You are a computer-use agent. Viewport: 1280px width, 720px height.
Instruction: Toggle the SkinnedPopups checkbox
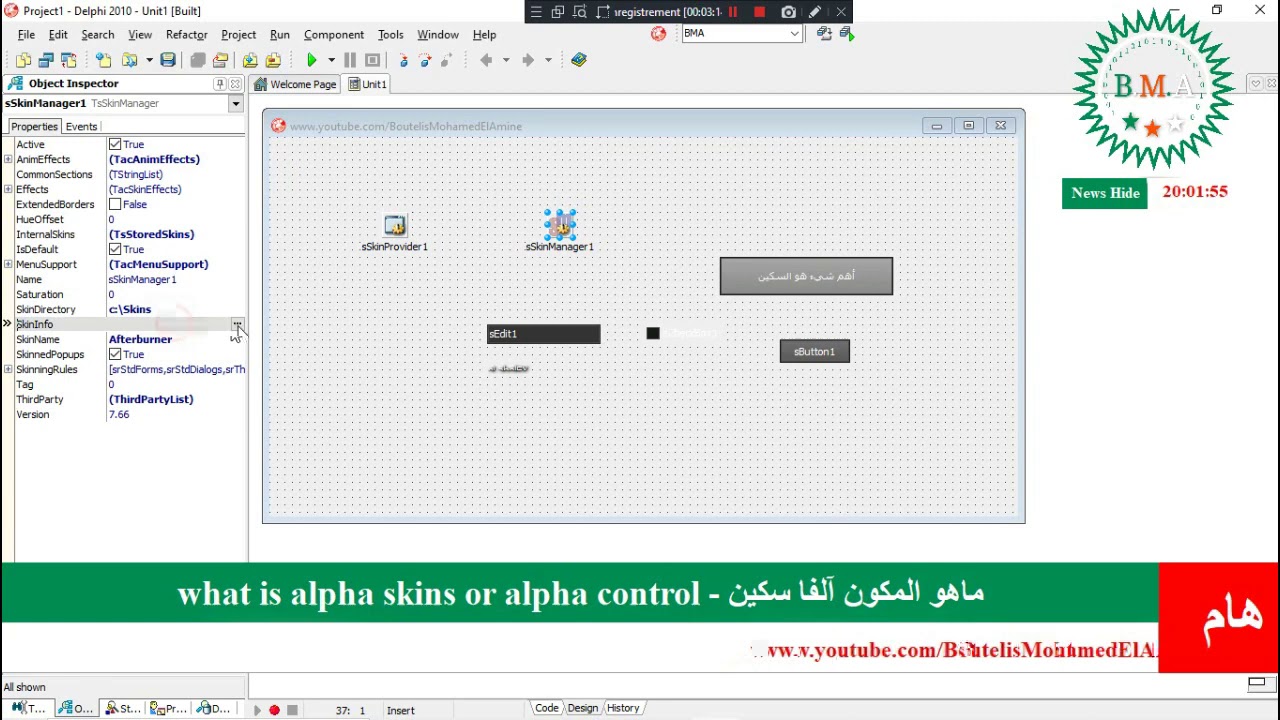(115, 354)
